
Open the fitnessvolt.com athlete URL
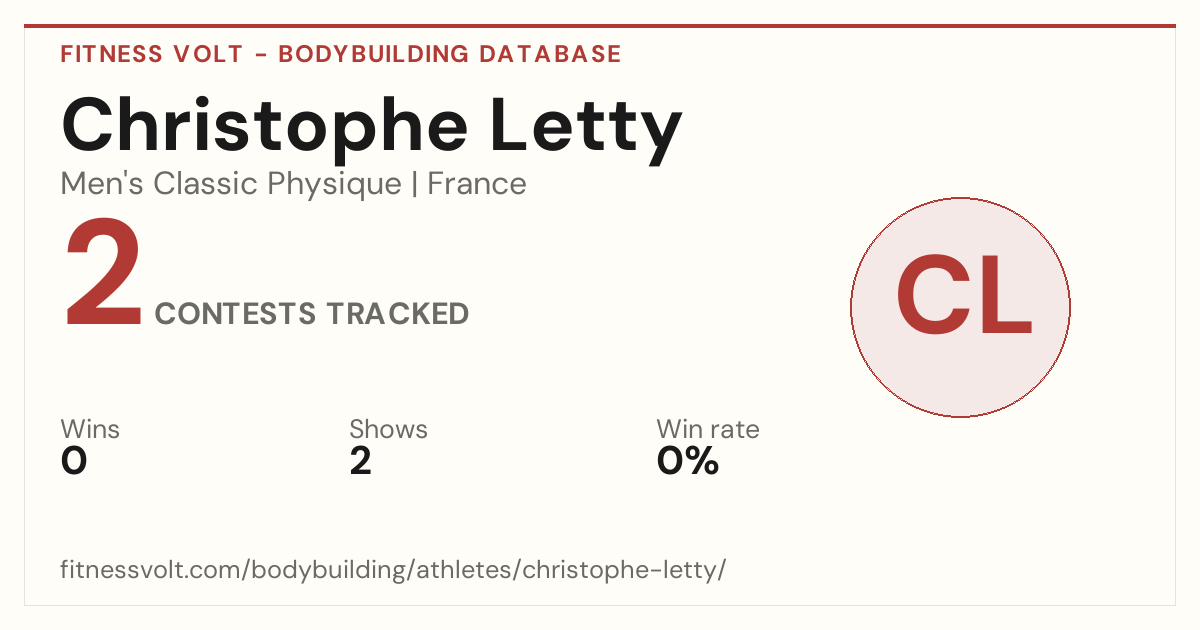click(393, 570)
